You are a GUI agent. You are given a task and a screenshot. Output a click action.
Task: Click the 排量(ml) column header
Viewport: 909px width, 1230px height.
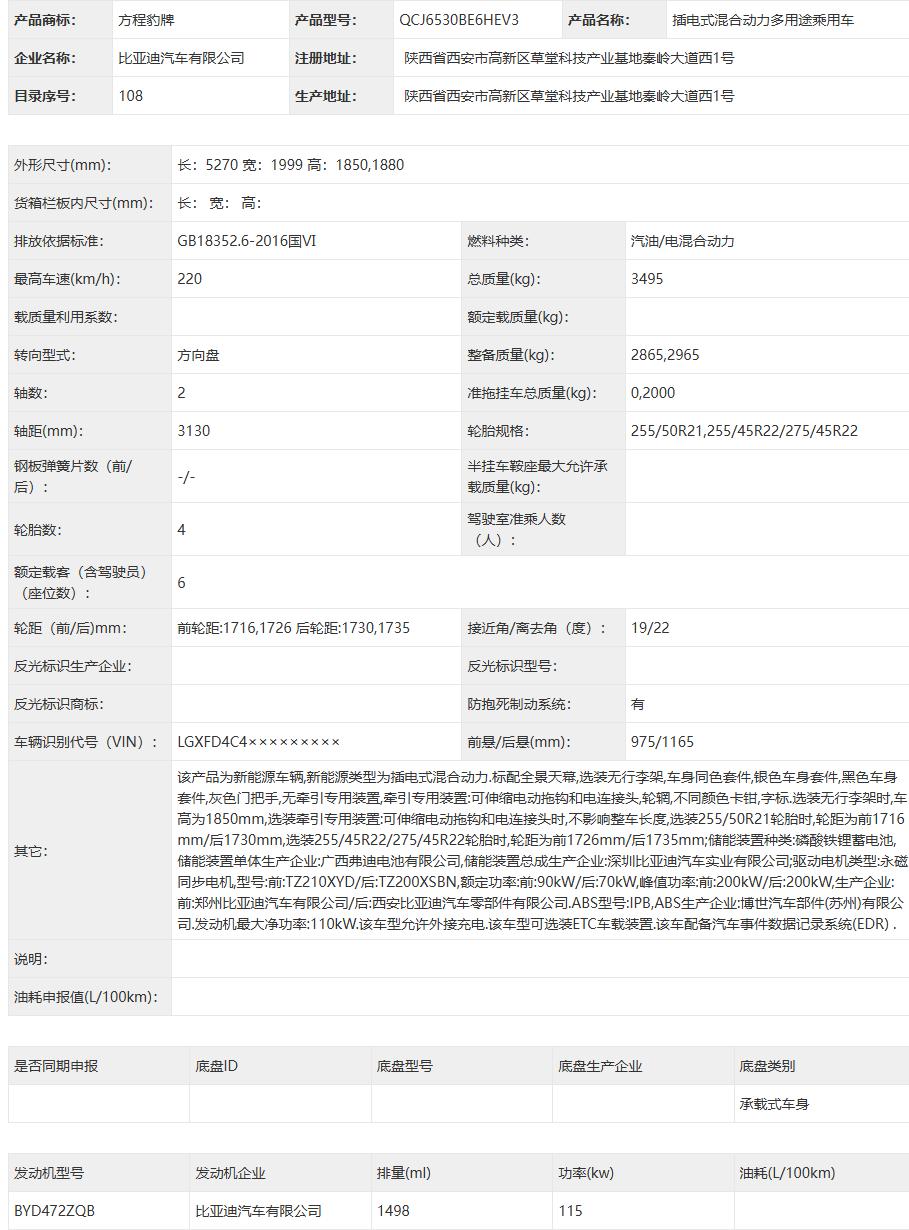point(404,1173)
